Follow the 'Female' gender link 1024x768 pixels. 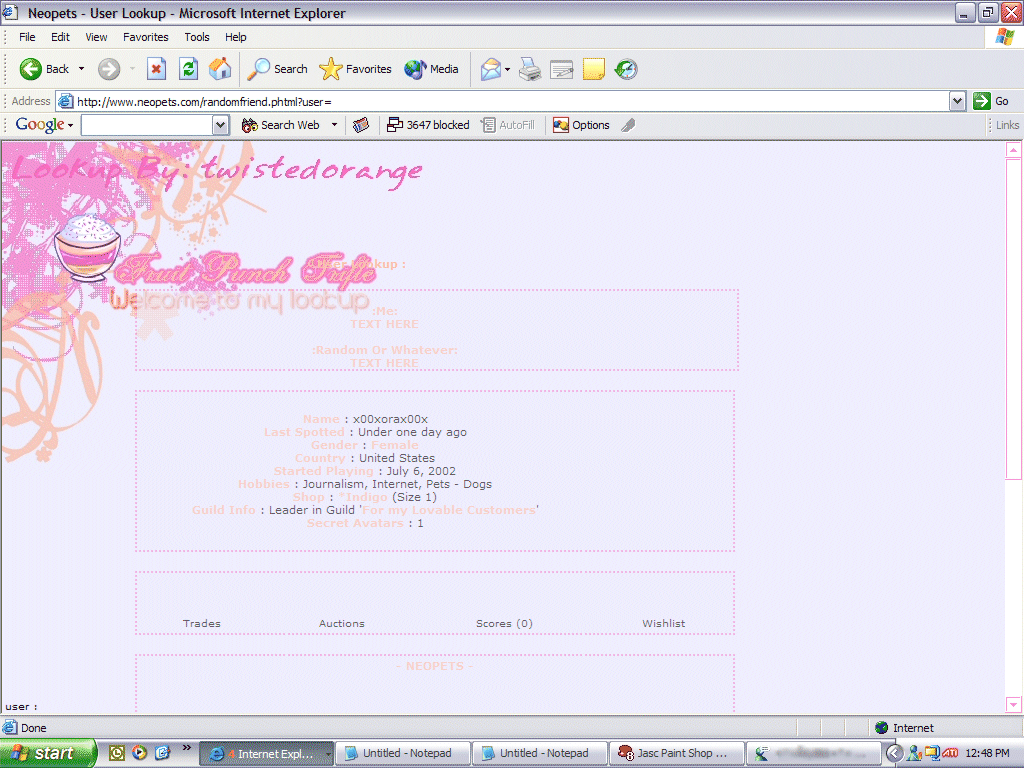pyautogui.click(x=394, y=445)
